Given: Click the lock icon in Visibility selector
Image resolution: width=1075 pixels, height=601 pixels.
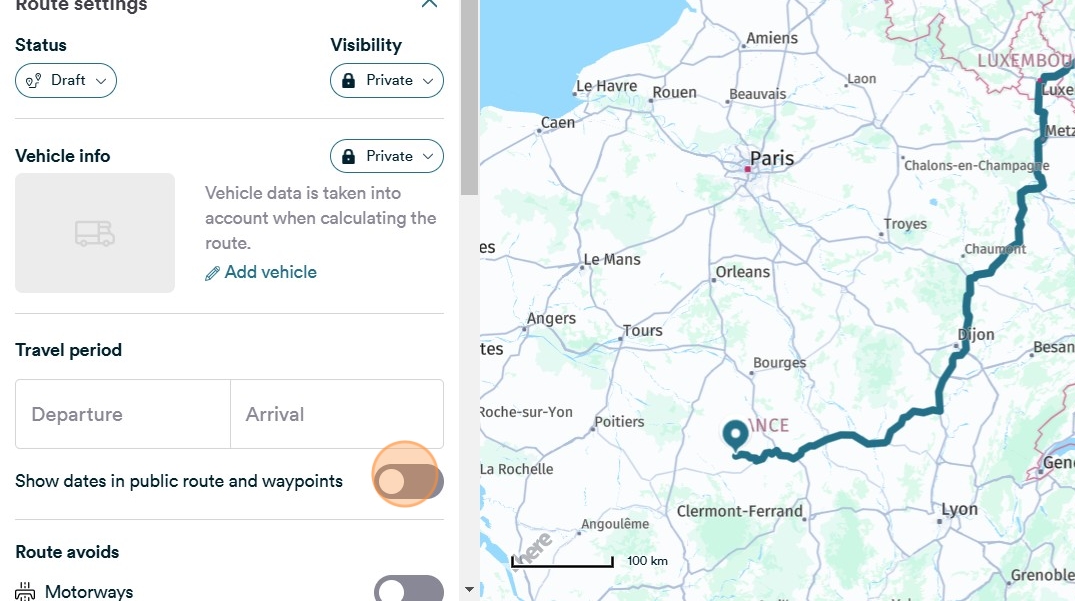Looking at the screenshot, I should [348, 81].
